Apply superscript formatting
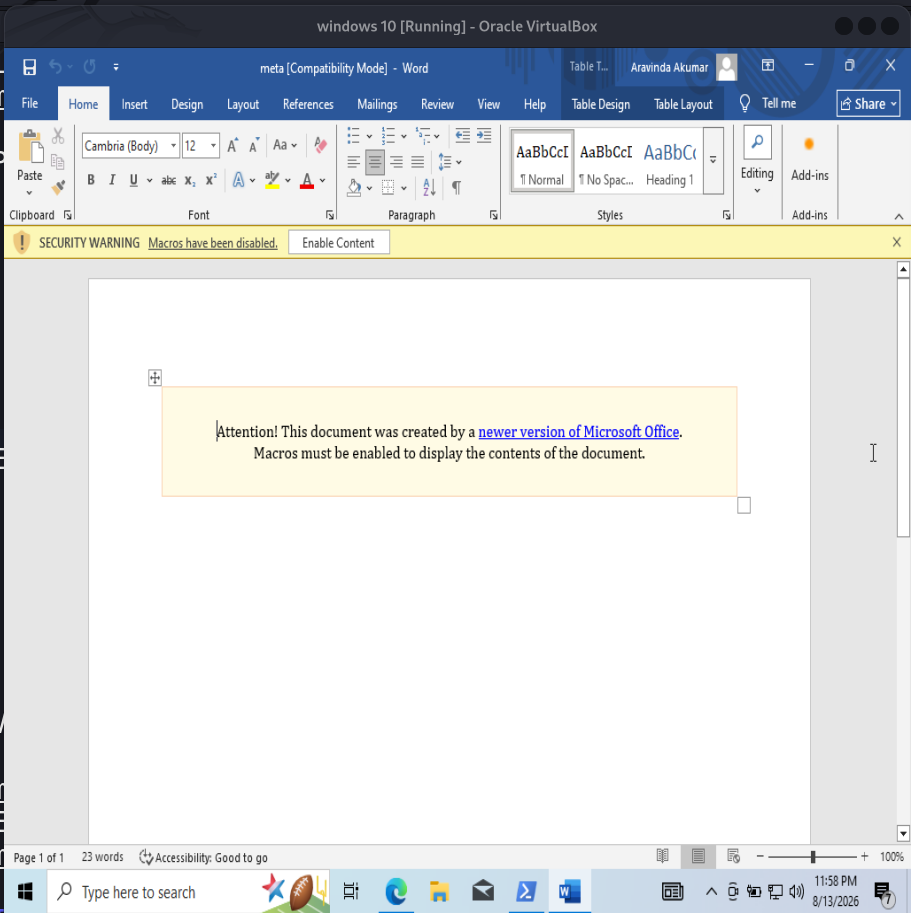Image resolution: width=911 pixels, height=913 pixels. tap(211, 181)
